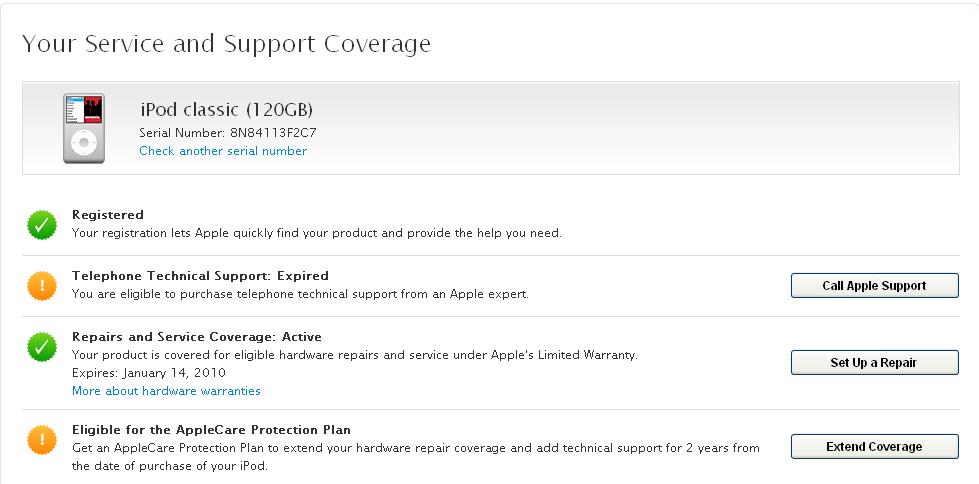979x484 pixels.
Task: Click the Call Apple Support button
Action: tap(874, 285)
